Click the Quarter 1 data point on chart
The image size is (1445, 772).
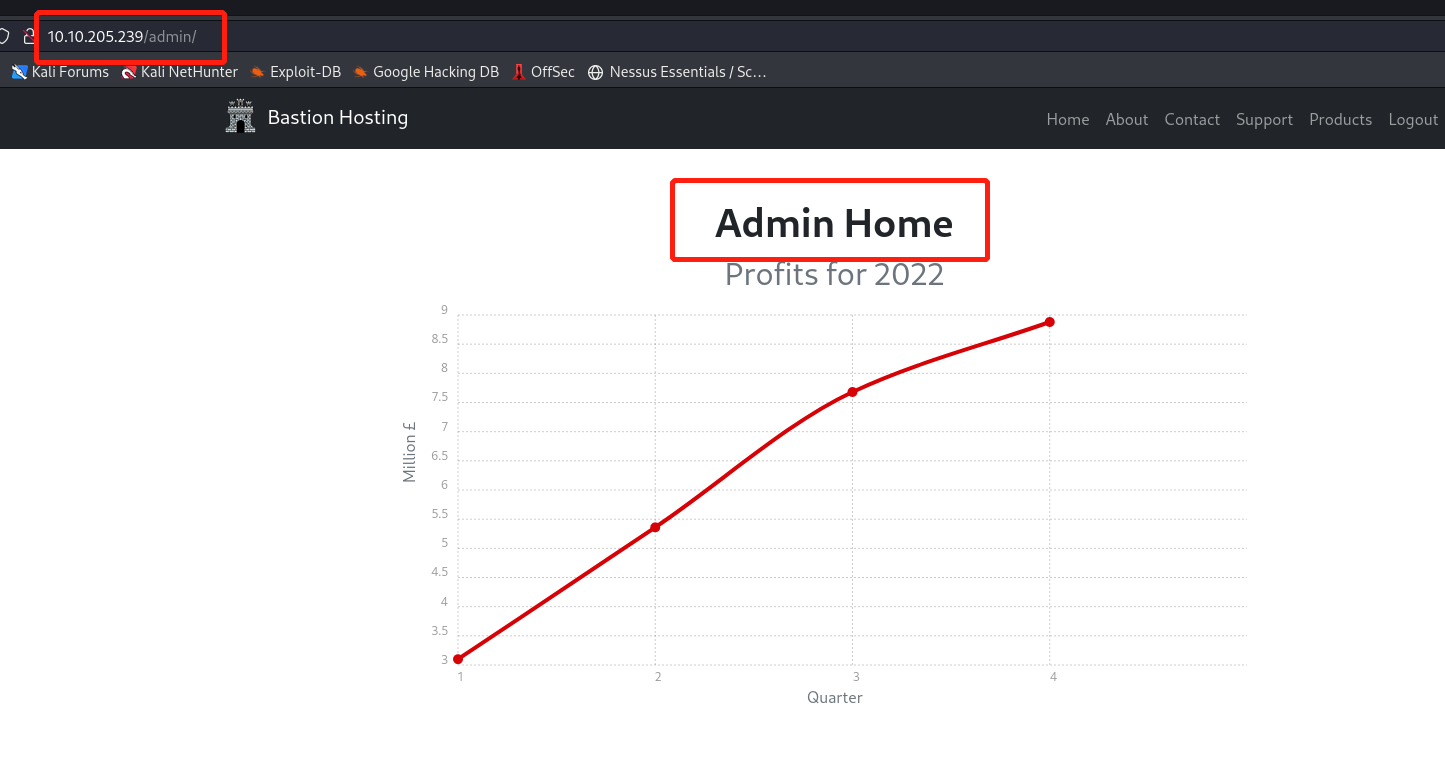click(458, 659)
